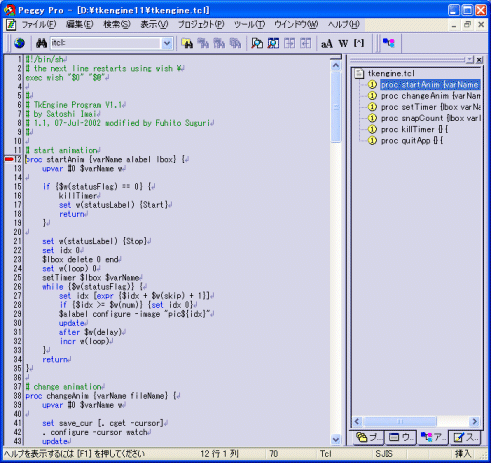This screenshot has width=491, height=463.
Task: Click the magnifier document search icon
Action: pyautogui.click(x=257, y=43)
